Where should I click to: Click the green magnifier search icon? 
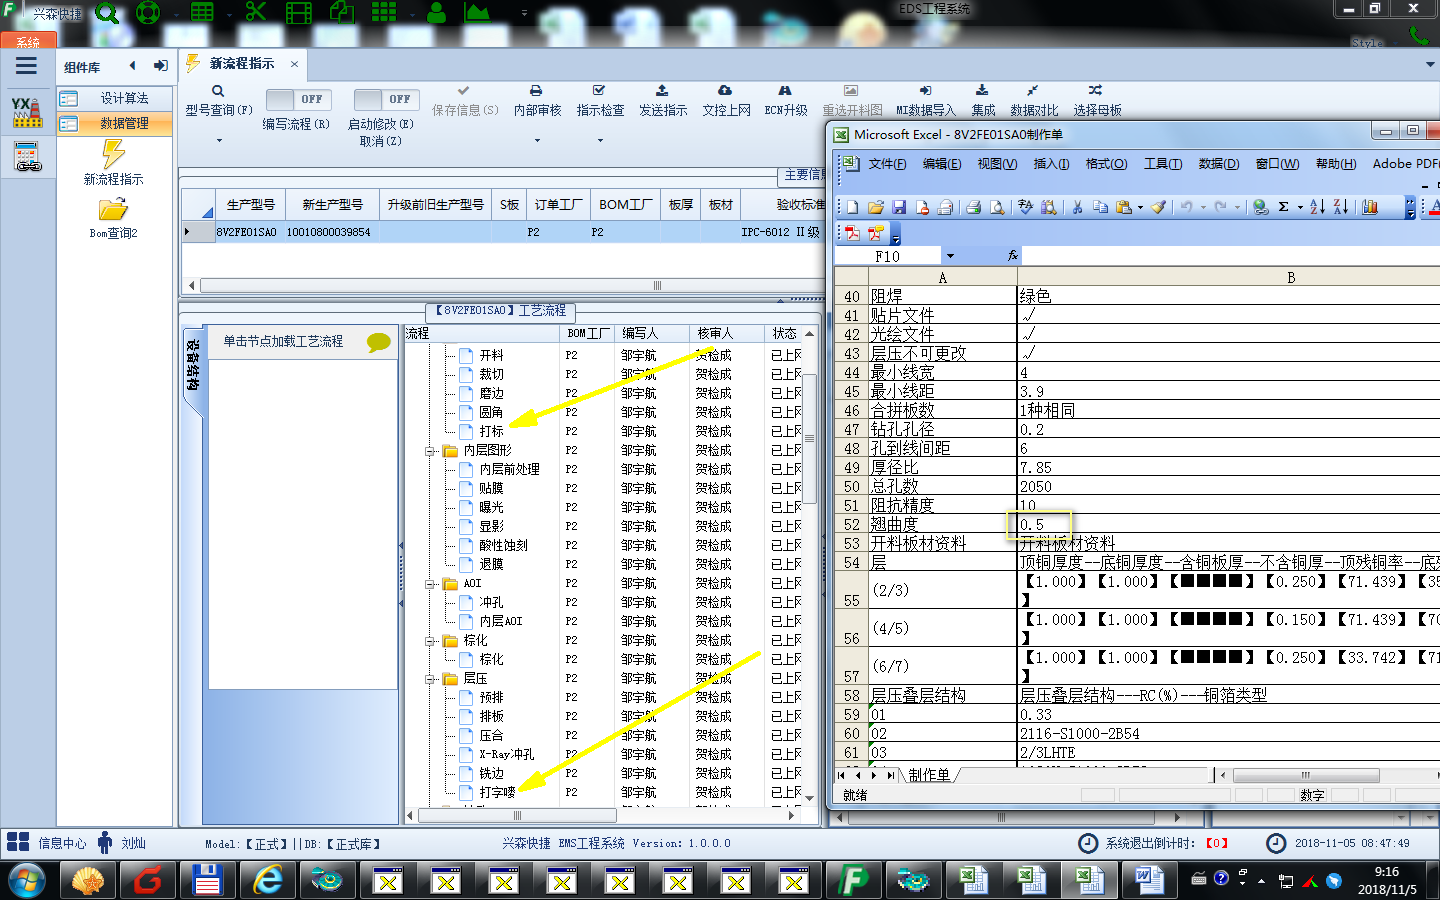coord(106,13)
